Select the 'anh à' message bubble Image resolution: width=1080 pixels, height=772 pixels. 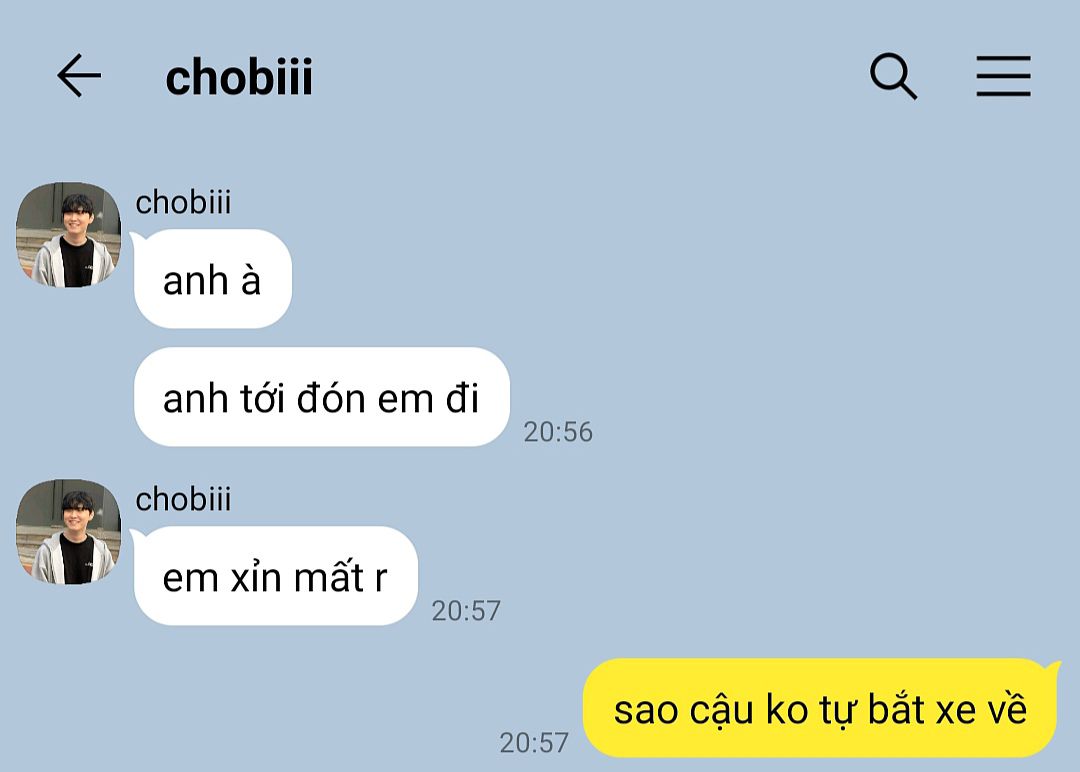point(212,279)
